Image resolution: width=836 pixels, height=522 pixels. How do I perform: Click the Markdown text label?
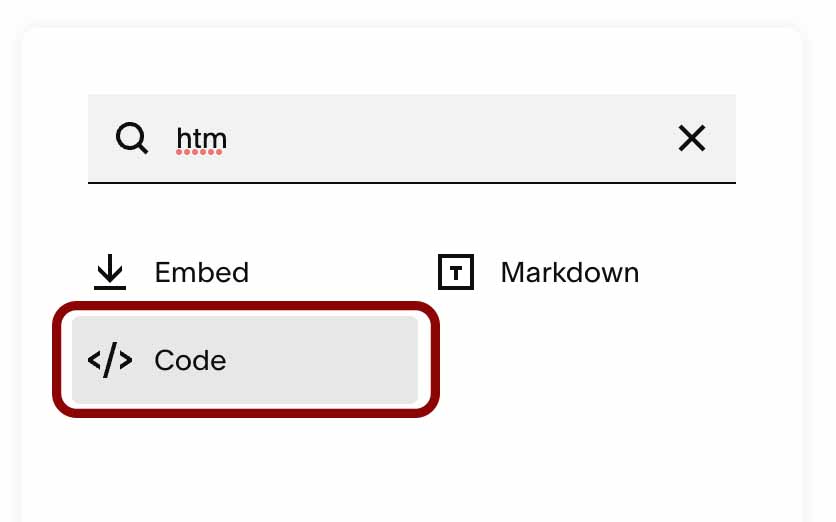(569, 272)
